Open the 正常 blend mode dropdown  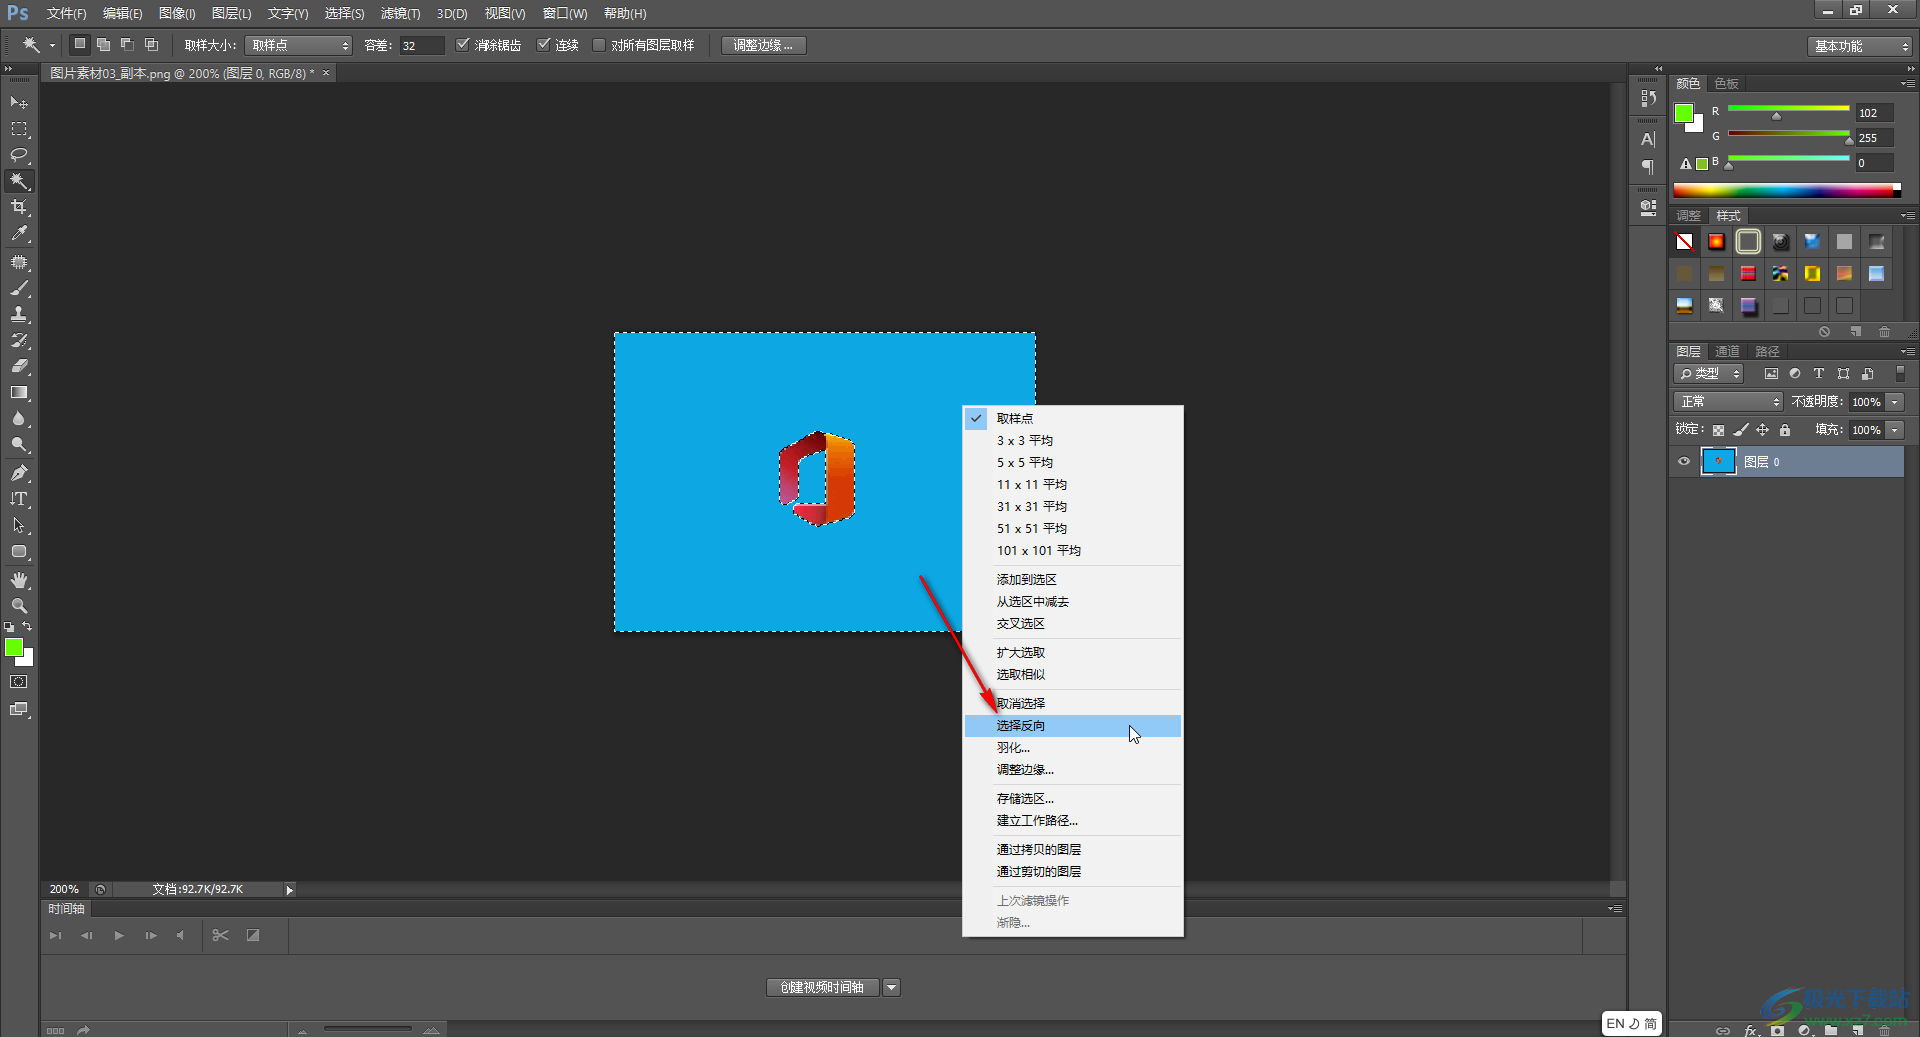coord(1728,402)
